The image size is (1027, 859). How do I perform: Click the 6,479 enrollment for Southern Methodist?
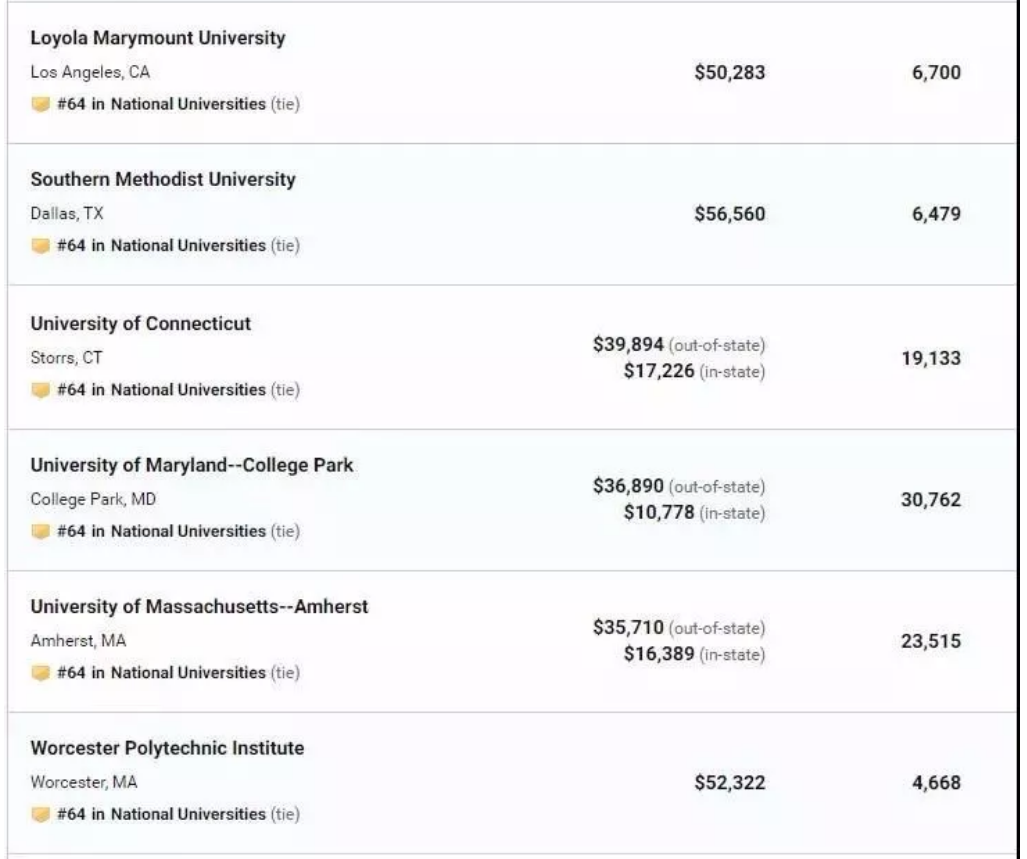tap(935, 214)
